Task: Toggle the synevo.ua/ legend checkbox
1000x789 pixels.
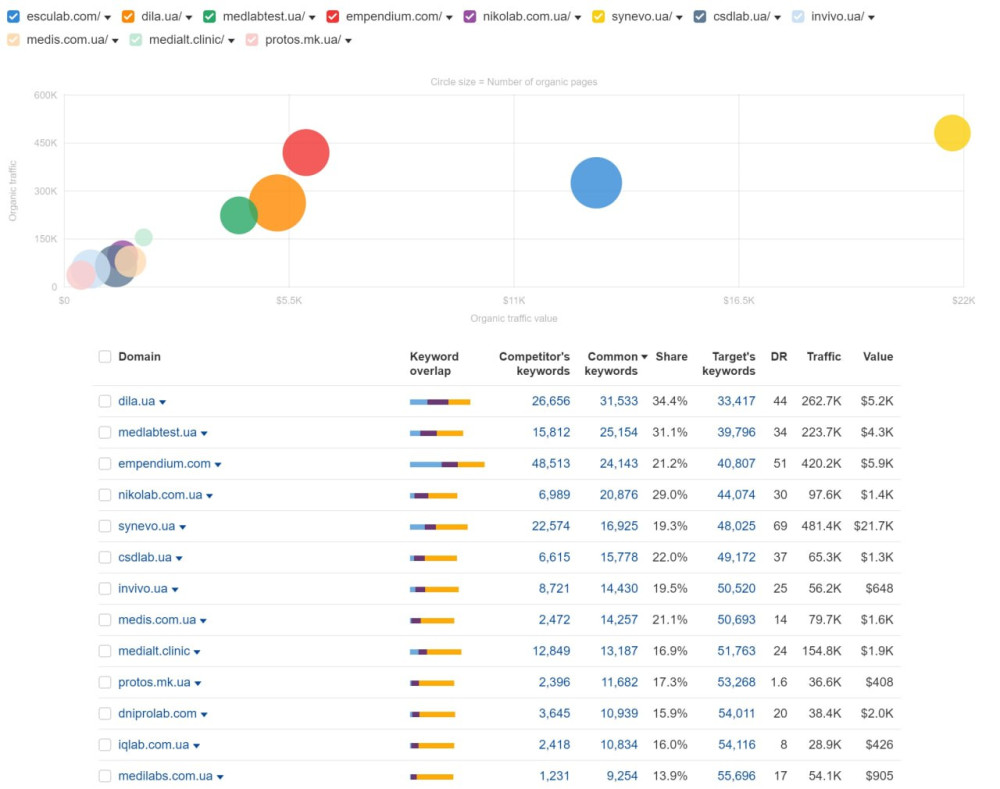Action: point(598,17)
